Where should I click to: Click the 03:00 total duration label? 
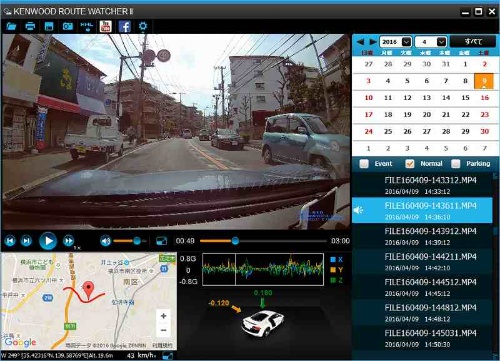(340, 241)
